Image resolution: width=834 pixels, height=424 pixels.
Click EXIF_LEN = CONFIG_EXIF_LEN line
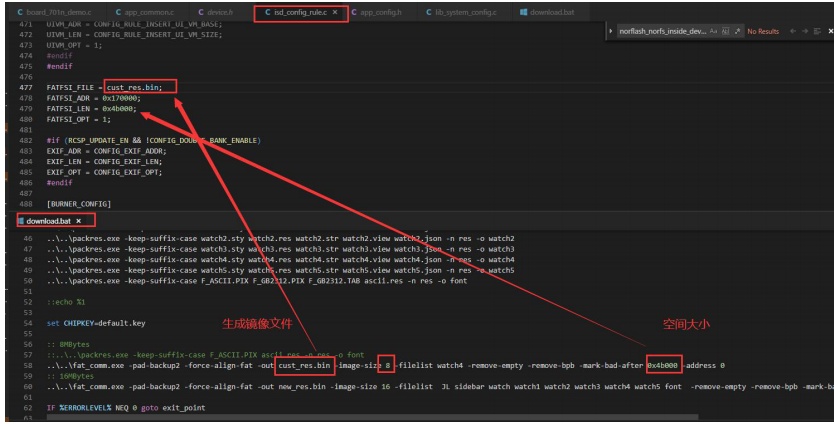click(x=104, y=162)
